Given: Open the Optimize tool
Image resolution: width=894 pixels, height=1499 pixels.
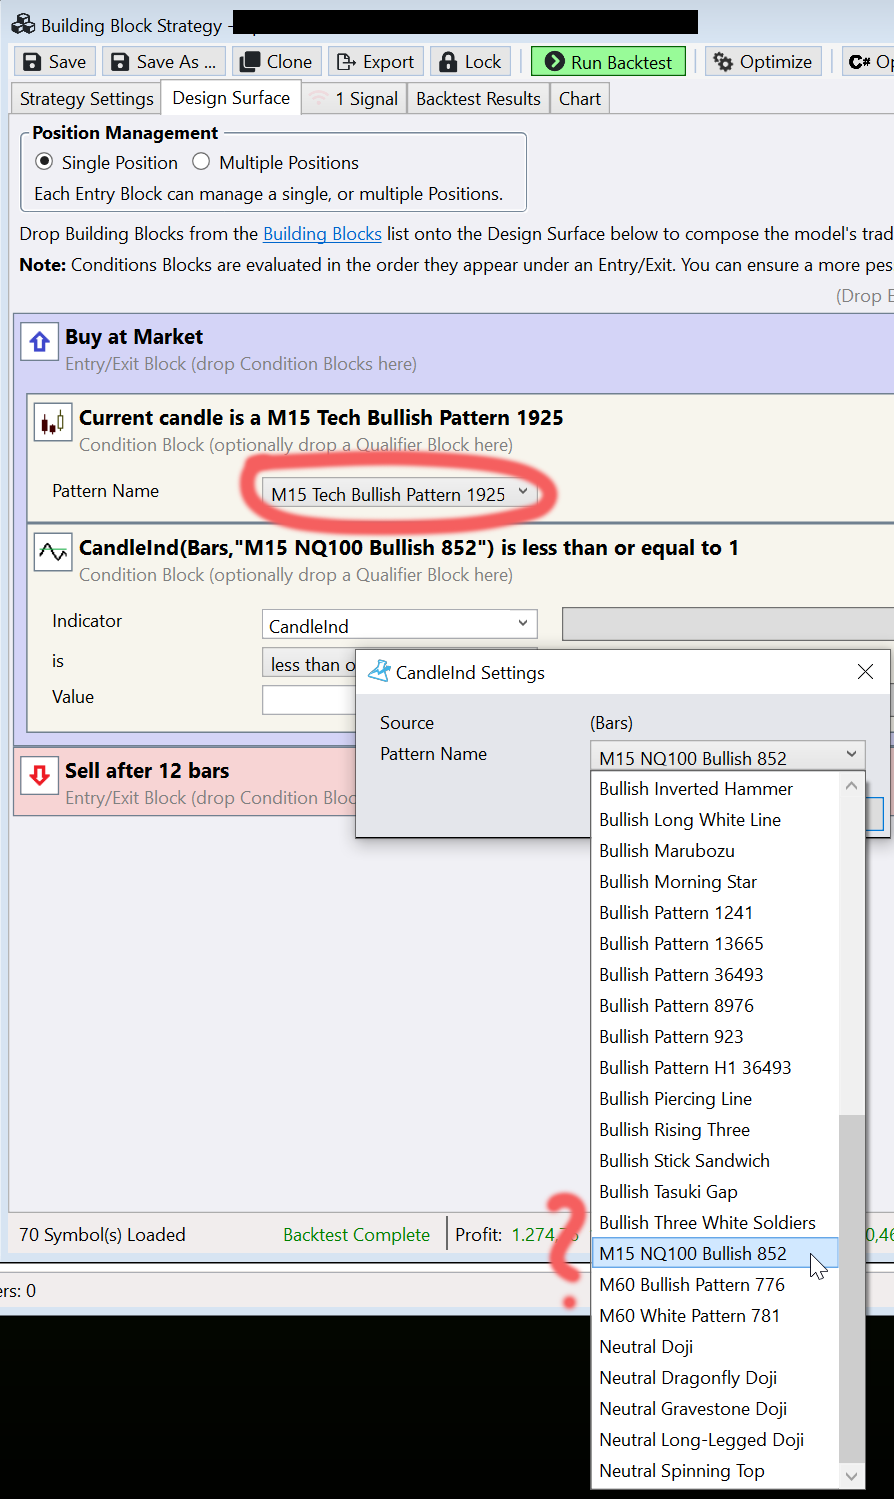Looking at the screenshot, I should click(764, 62).
